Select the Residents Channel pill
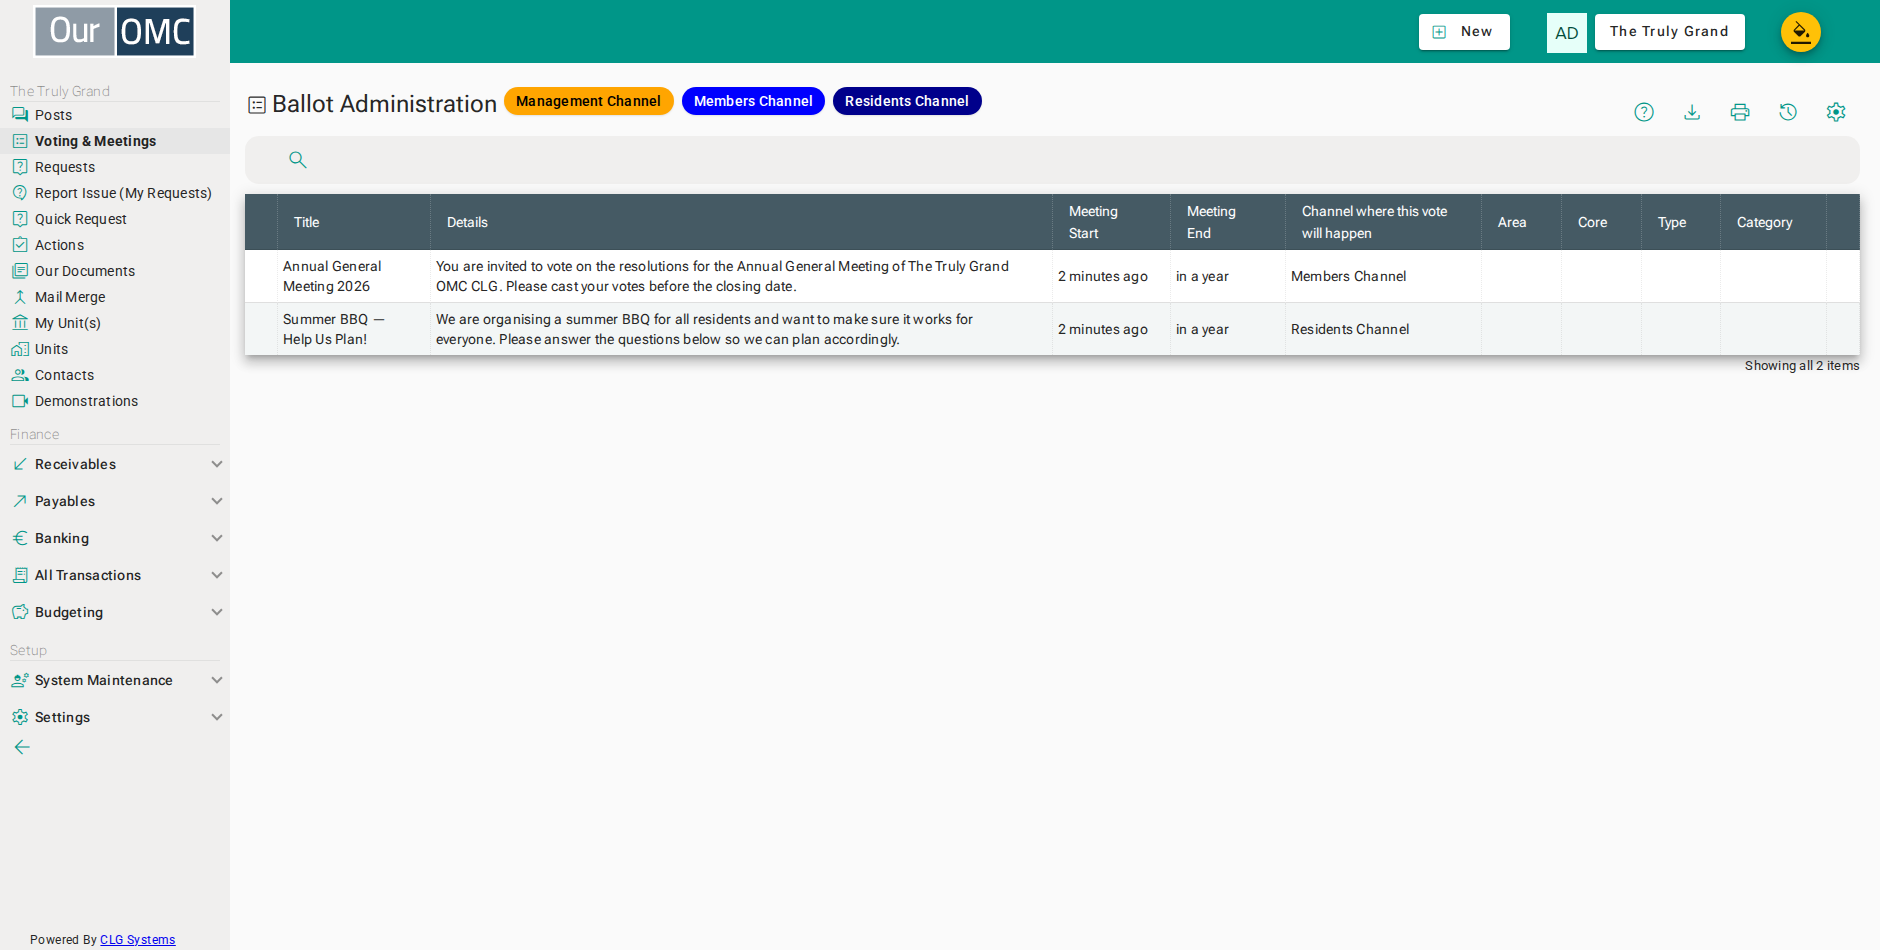The image size is (1880, 950). click(907, 101)
